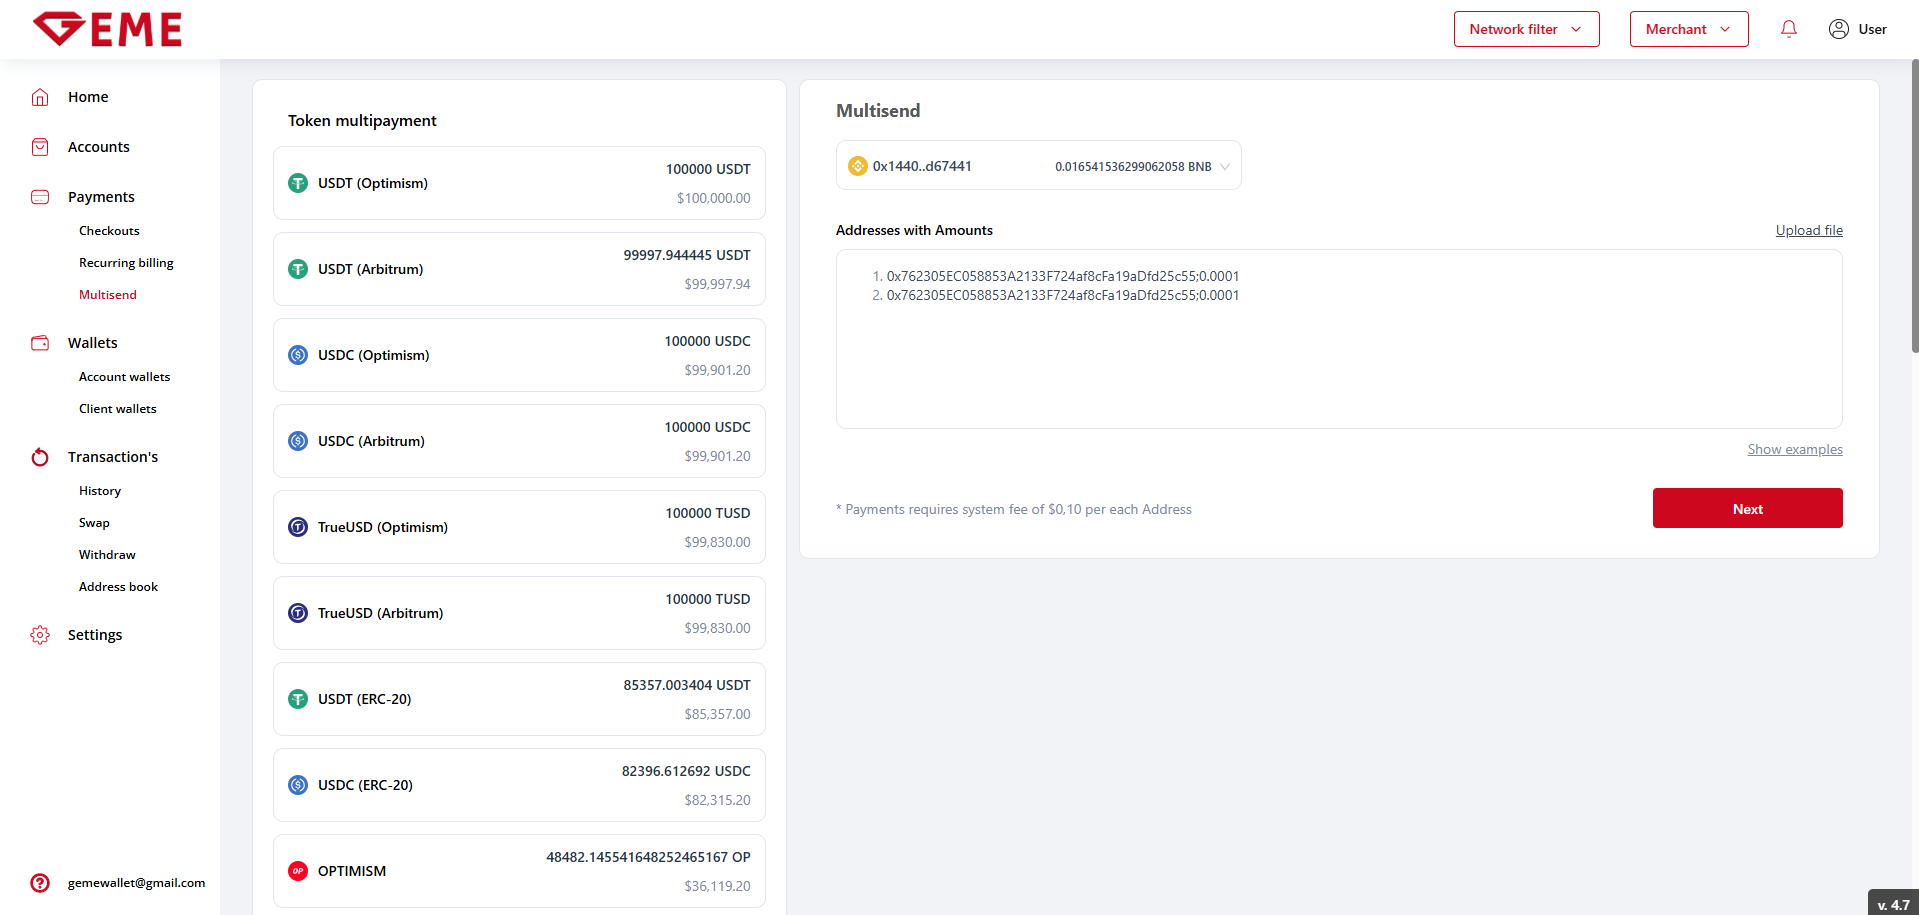Open Recurring billing menu item

[x=126, y=263]
